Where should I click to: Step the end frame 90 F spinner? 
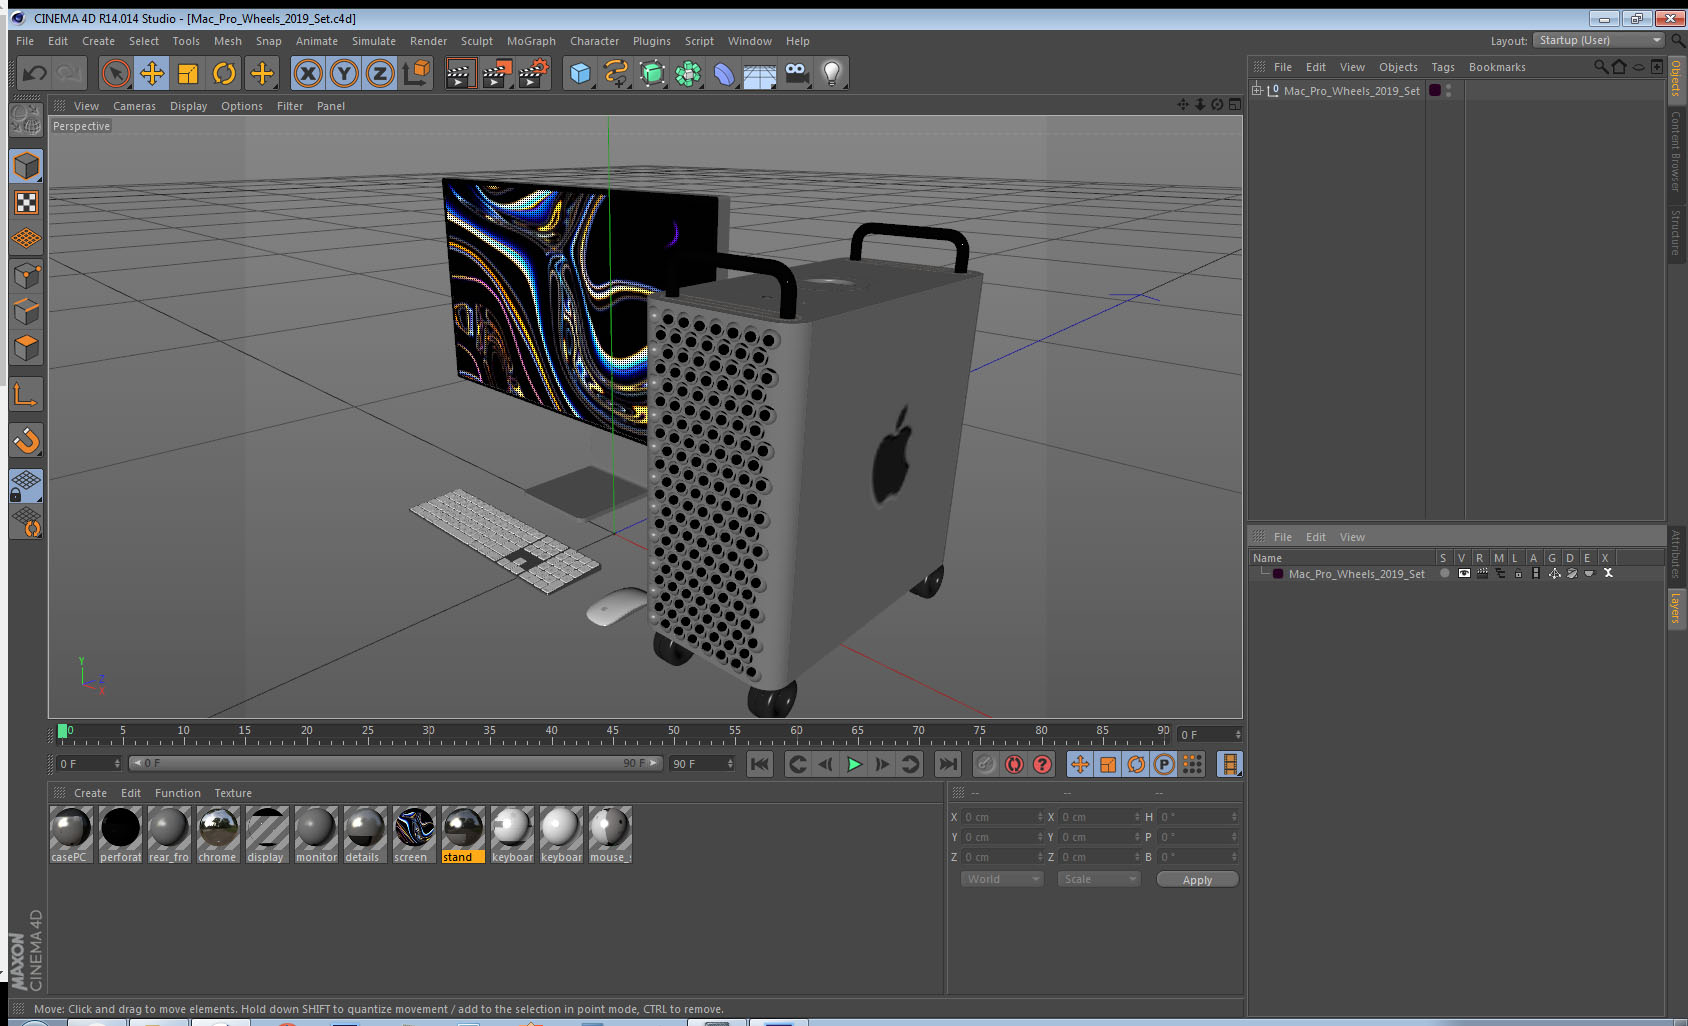point(730,763)
